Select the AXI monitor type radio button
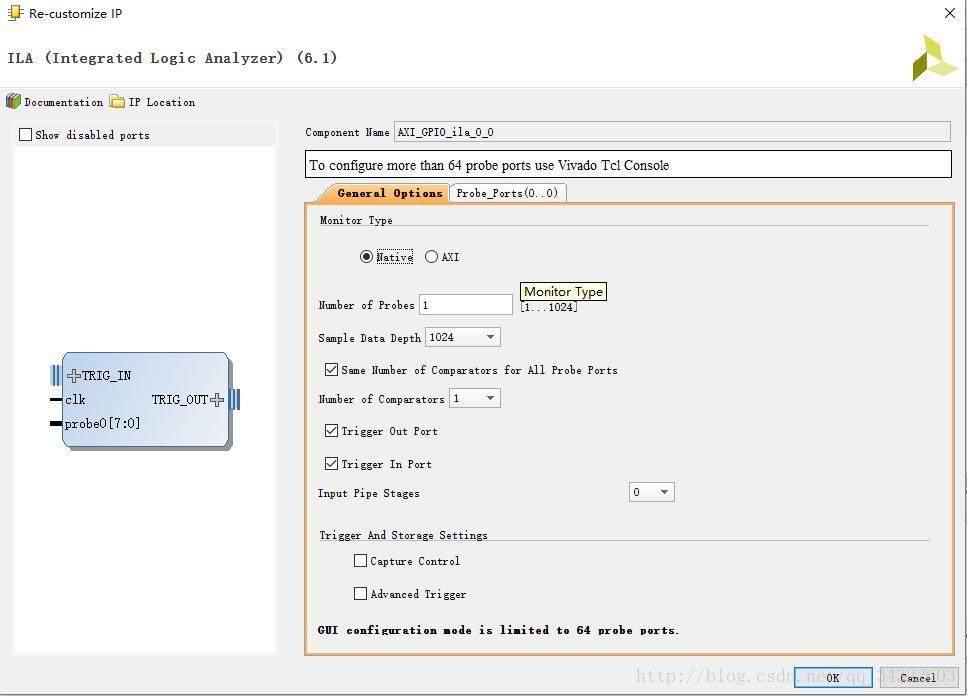967x696 pixels. (x=431, y=256)
